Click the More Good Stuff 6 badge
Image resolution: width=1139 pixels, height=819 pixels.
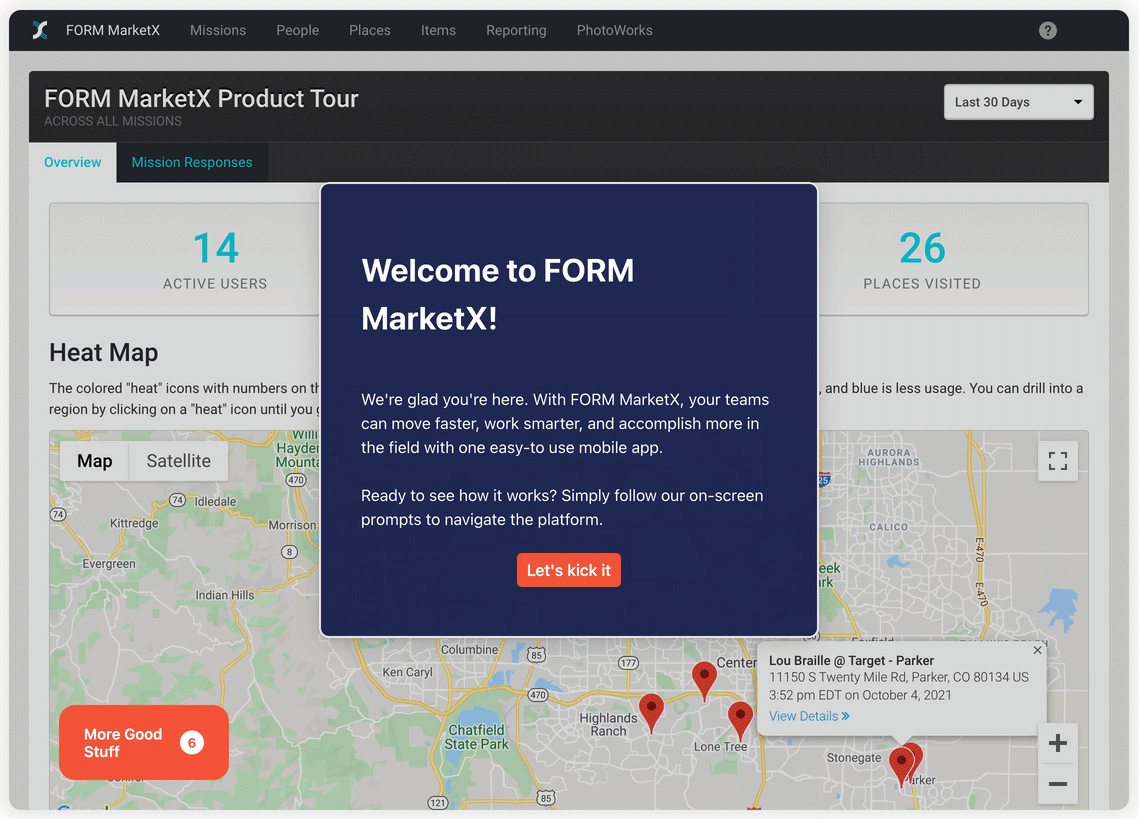[x=192, y=743]
